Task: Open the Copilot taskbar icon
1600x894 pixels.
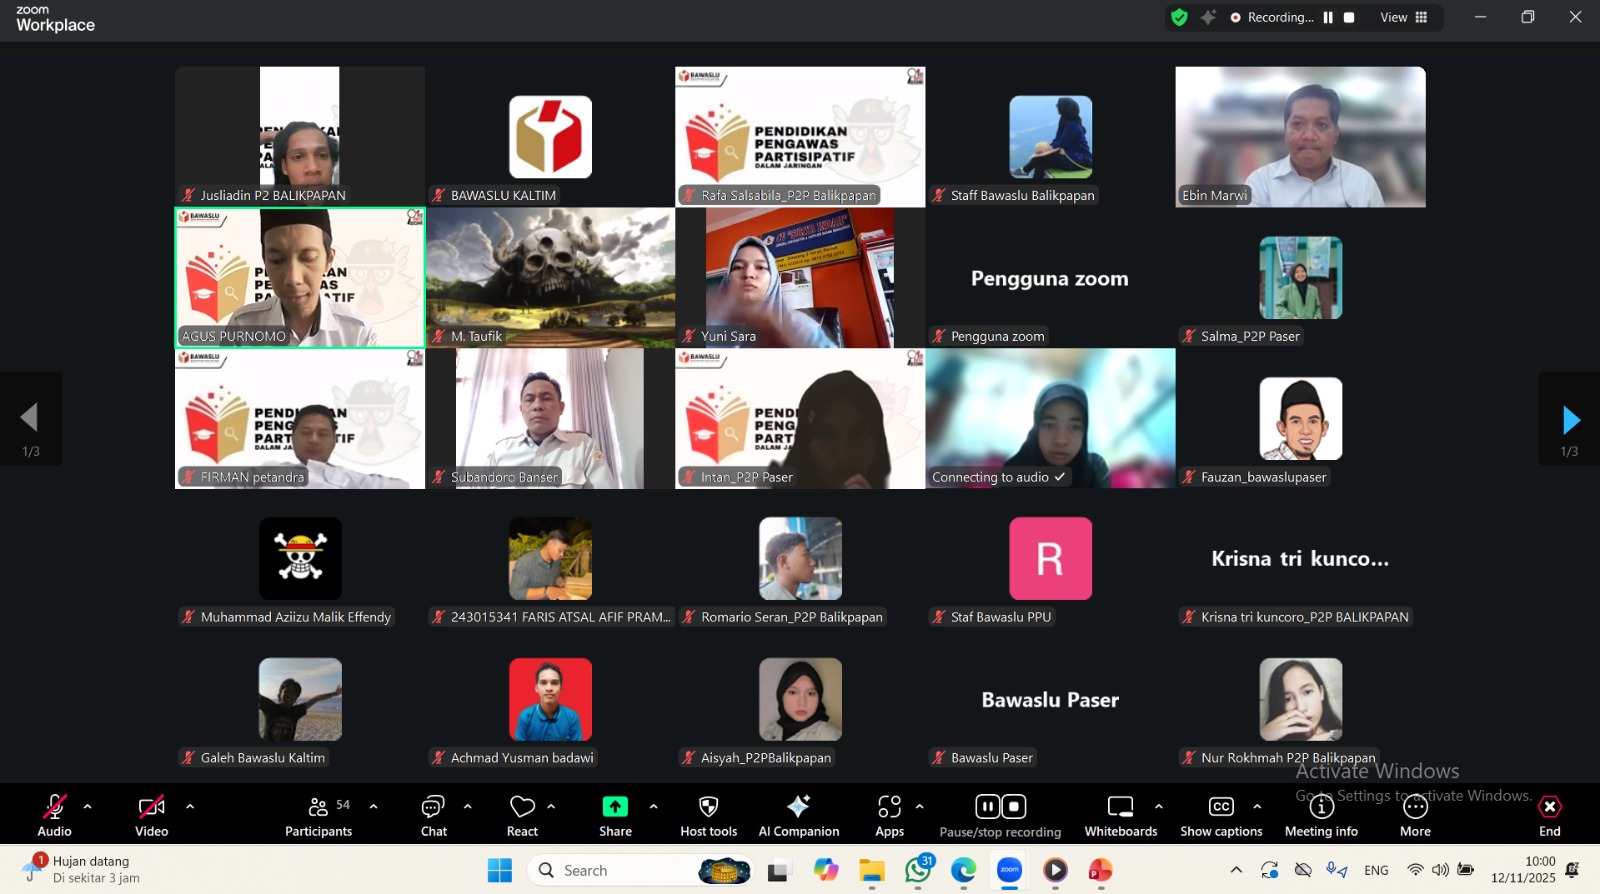Action: click(826, 870)
